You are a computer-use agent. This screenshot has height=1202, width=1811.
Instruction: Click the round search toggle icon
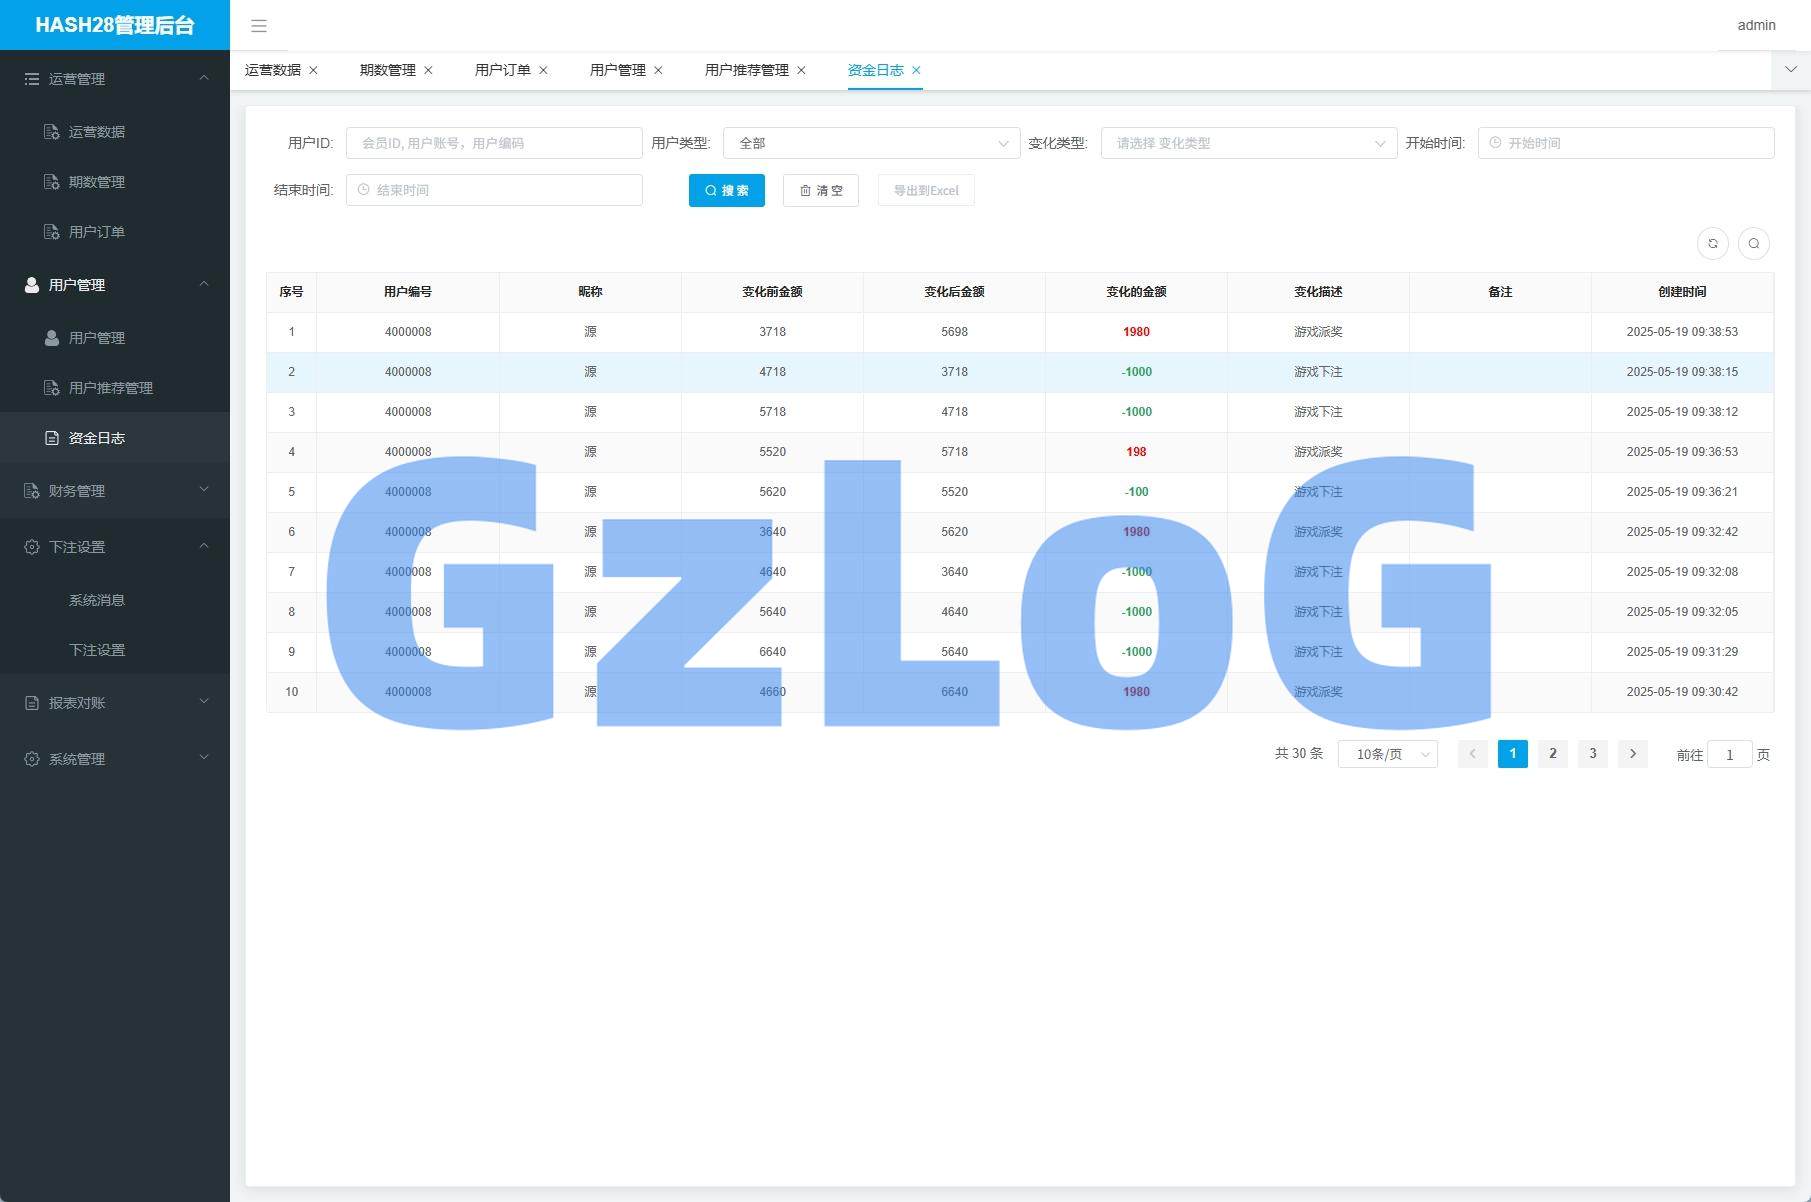click(1753, 243)
